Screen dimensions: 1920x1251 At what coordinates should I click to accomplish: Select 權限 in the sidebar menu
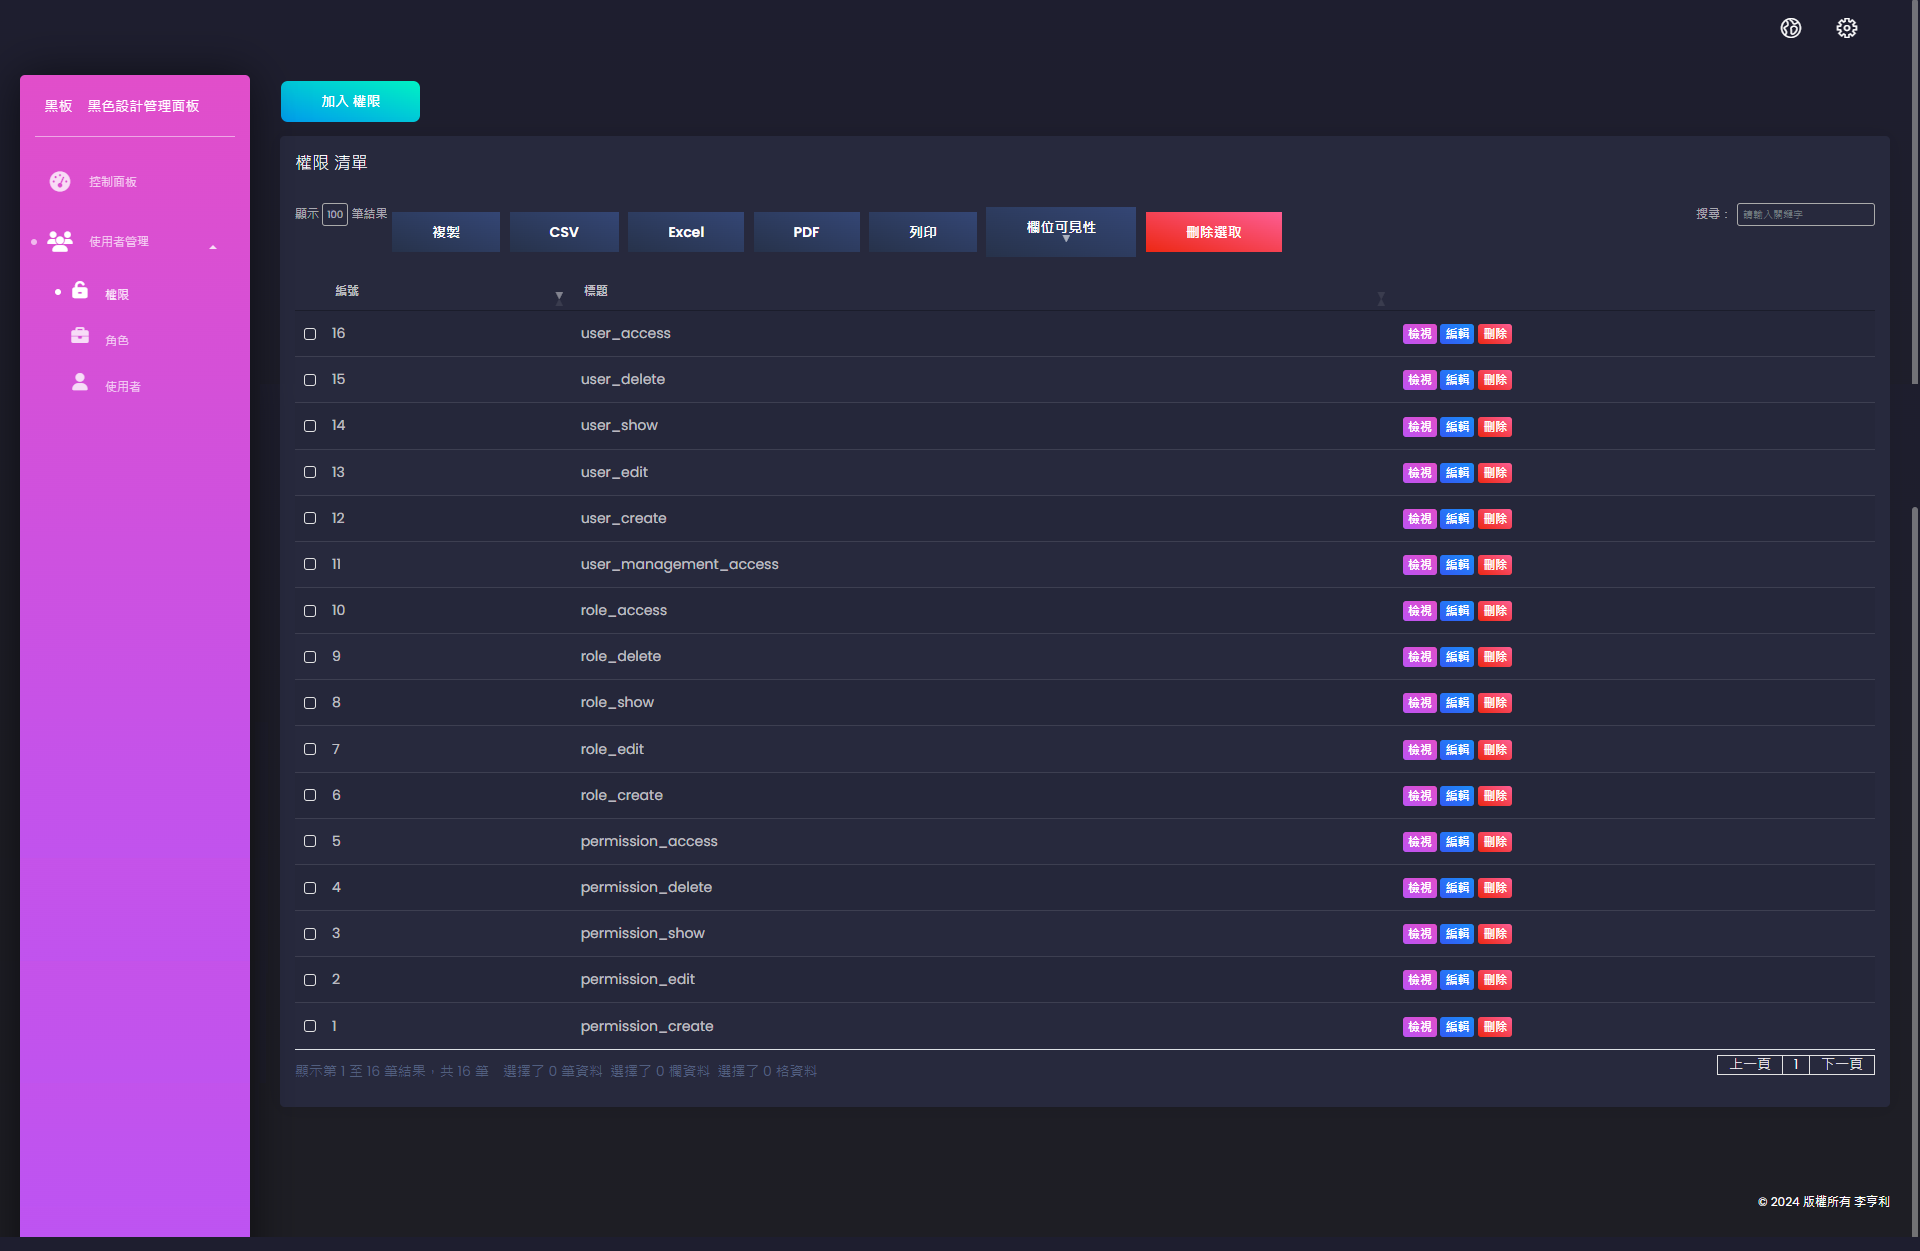[x=118, y=294]
